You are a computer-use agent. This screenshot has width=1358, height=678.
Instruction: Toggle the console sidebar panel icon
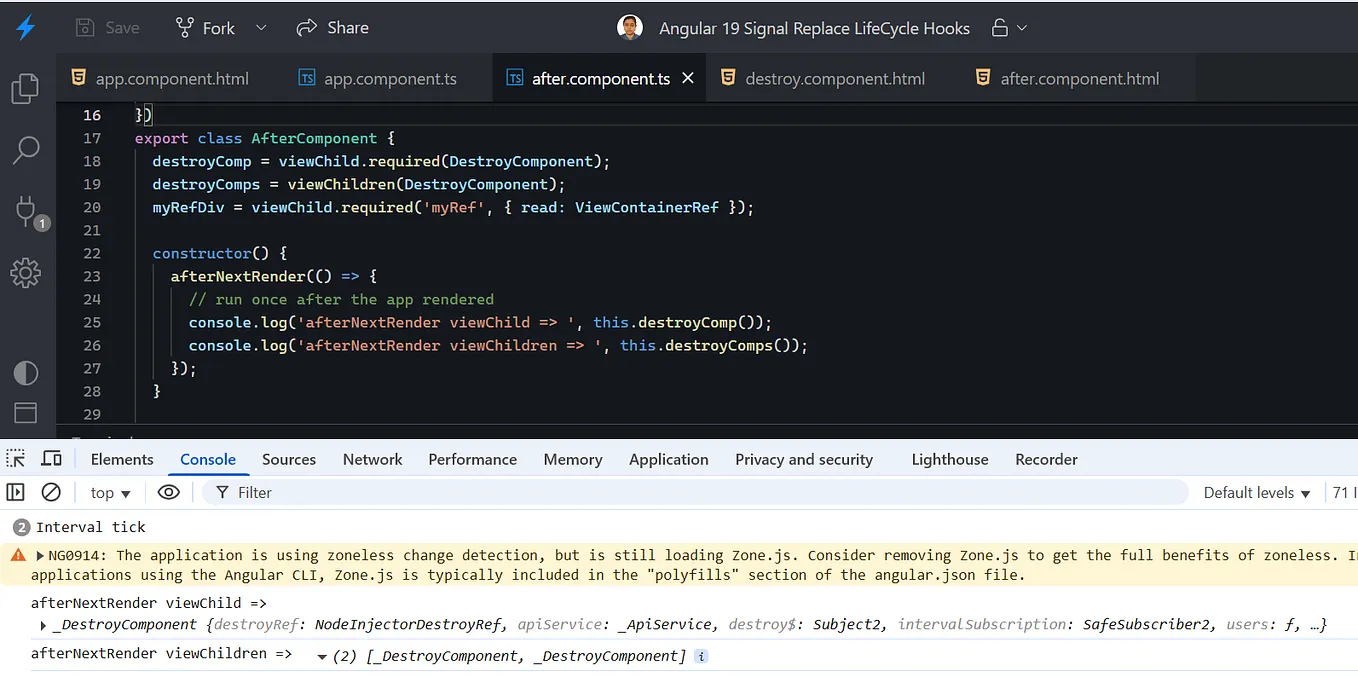(x=15, y=492)
